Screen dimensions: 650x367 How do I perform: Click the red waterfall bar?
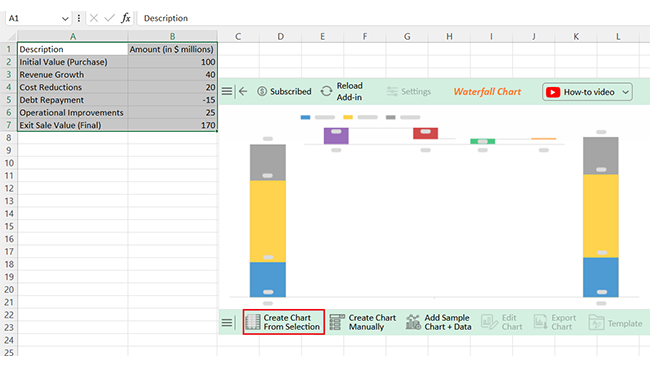tap(425, 133)
